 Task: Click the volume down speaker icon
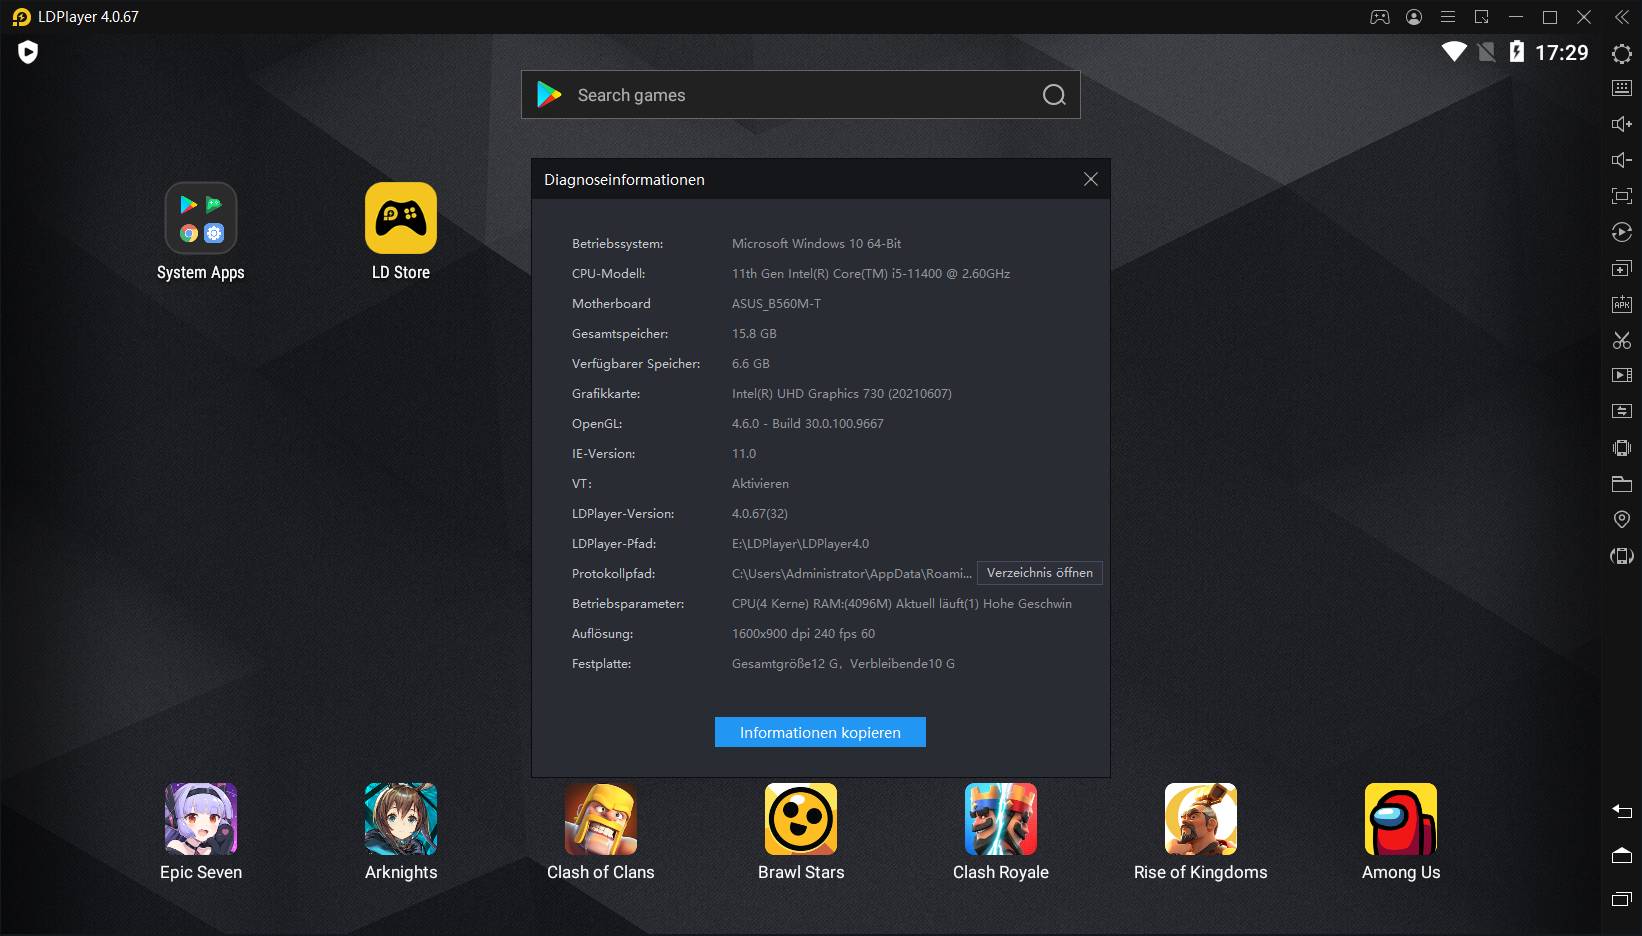[1622, 160]
